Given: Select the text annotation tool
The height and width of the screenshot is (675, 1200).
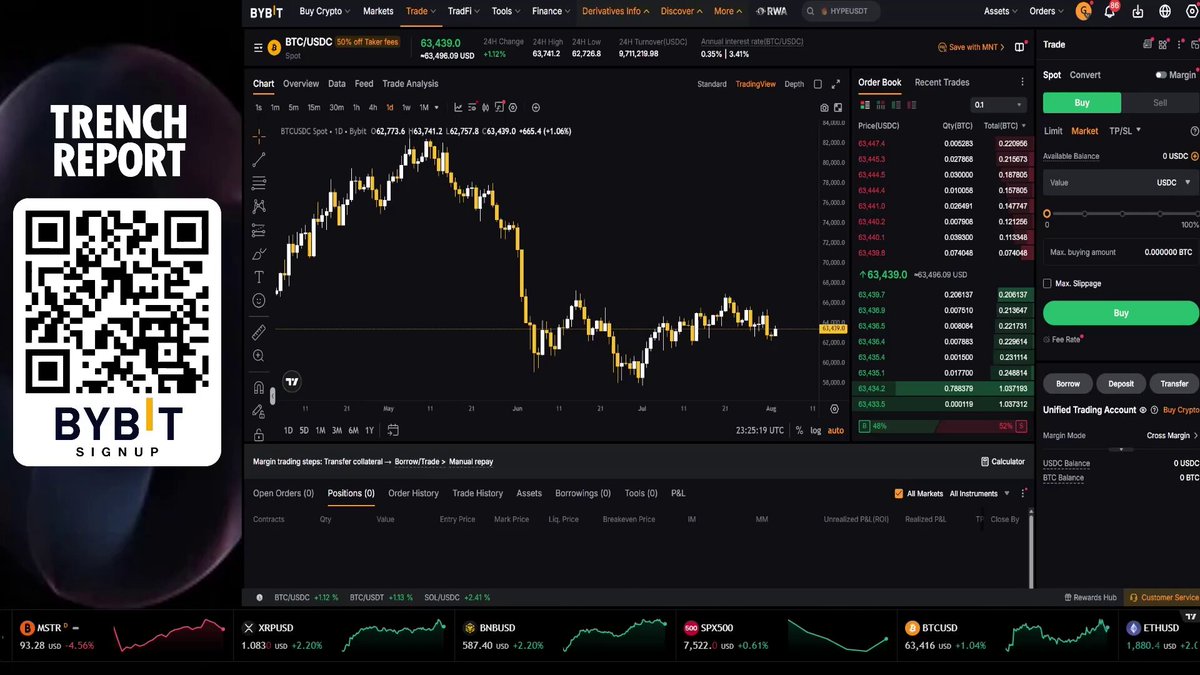Looking at the screenshot, I should click(259, 277).
